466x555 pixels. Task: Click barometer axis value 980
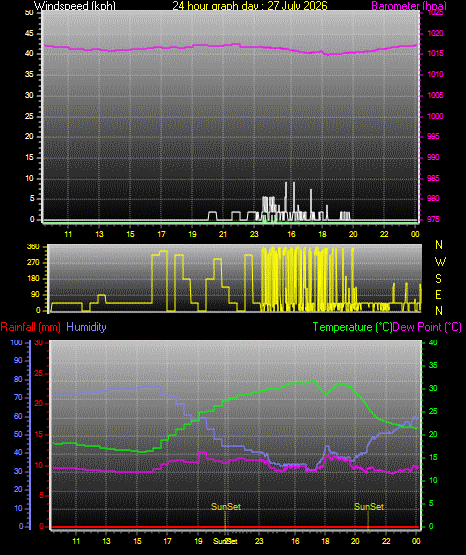point(433,198)
